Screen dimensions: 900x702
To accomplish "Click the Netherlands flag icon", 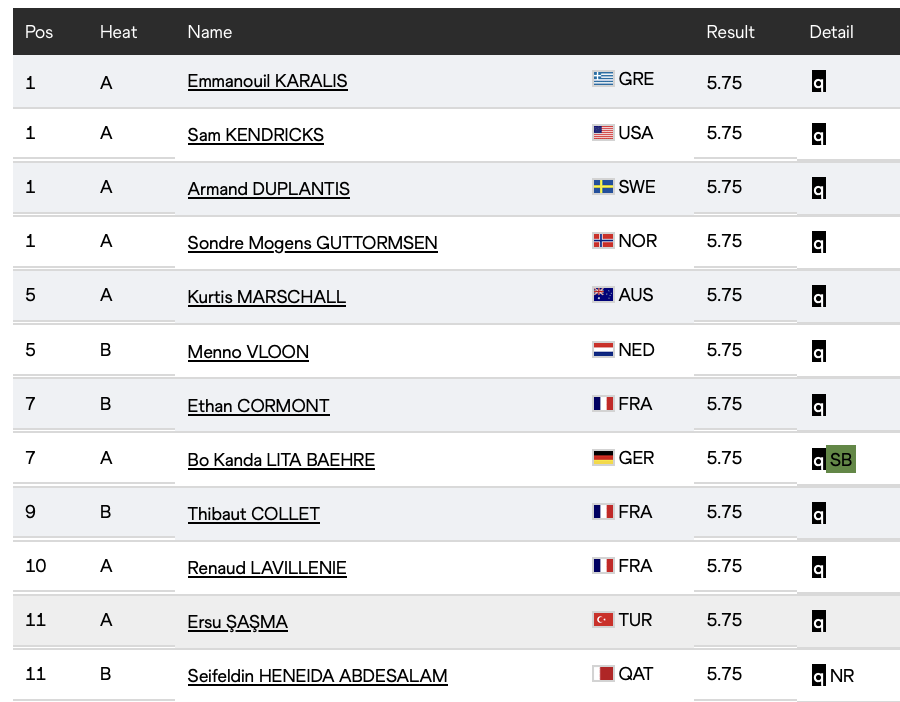I will point(603,350).
